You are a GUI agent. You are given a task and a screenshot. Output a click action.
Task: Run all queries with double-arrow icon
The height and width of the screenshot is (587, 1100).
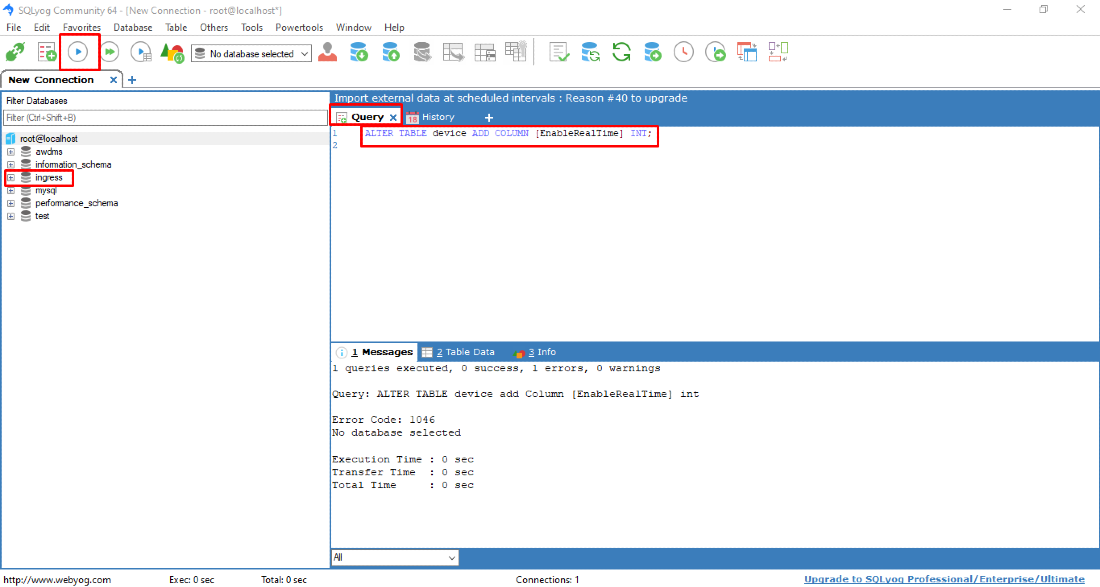(109, 52)
